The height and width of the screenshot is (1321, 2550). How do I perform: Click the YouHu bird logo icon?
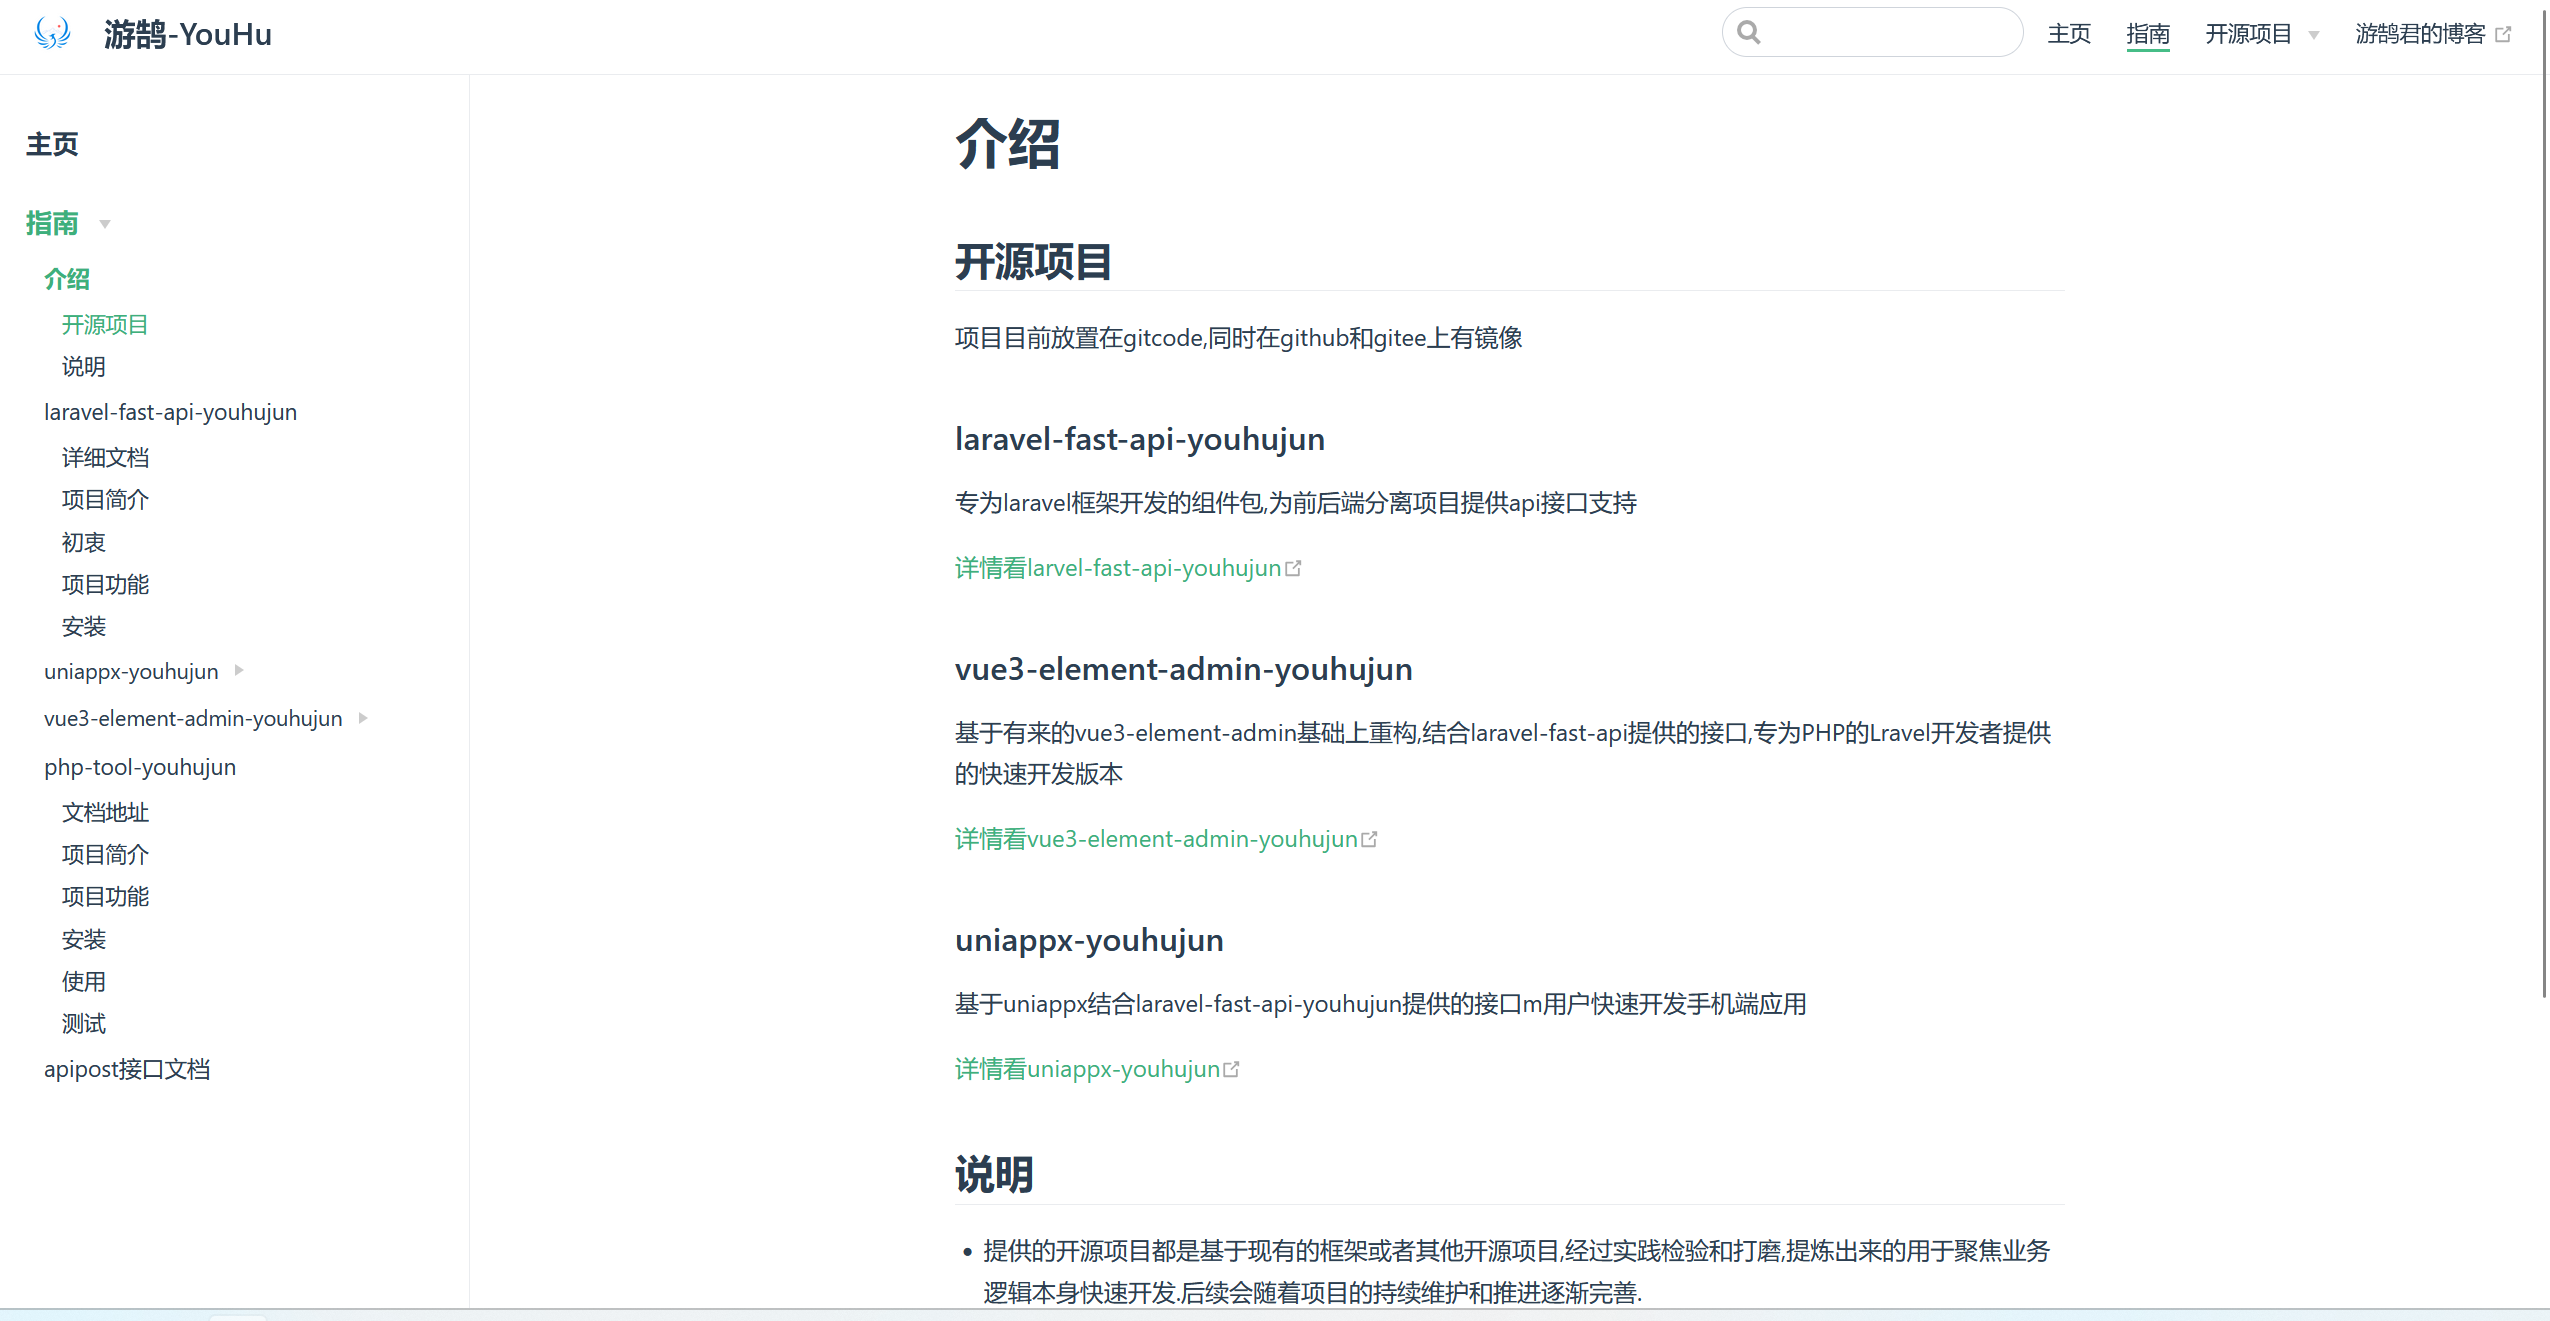tap(52, 33)
